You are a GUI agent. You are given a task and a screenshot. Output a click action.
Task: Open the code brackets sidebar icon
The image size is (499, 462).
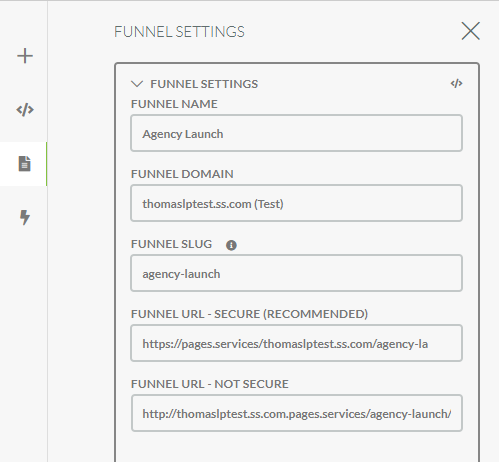pos(25,110)
